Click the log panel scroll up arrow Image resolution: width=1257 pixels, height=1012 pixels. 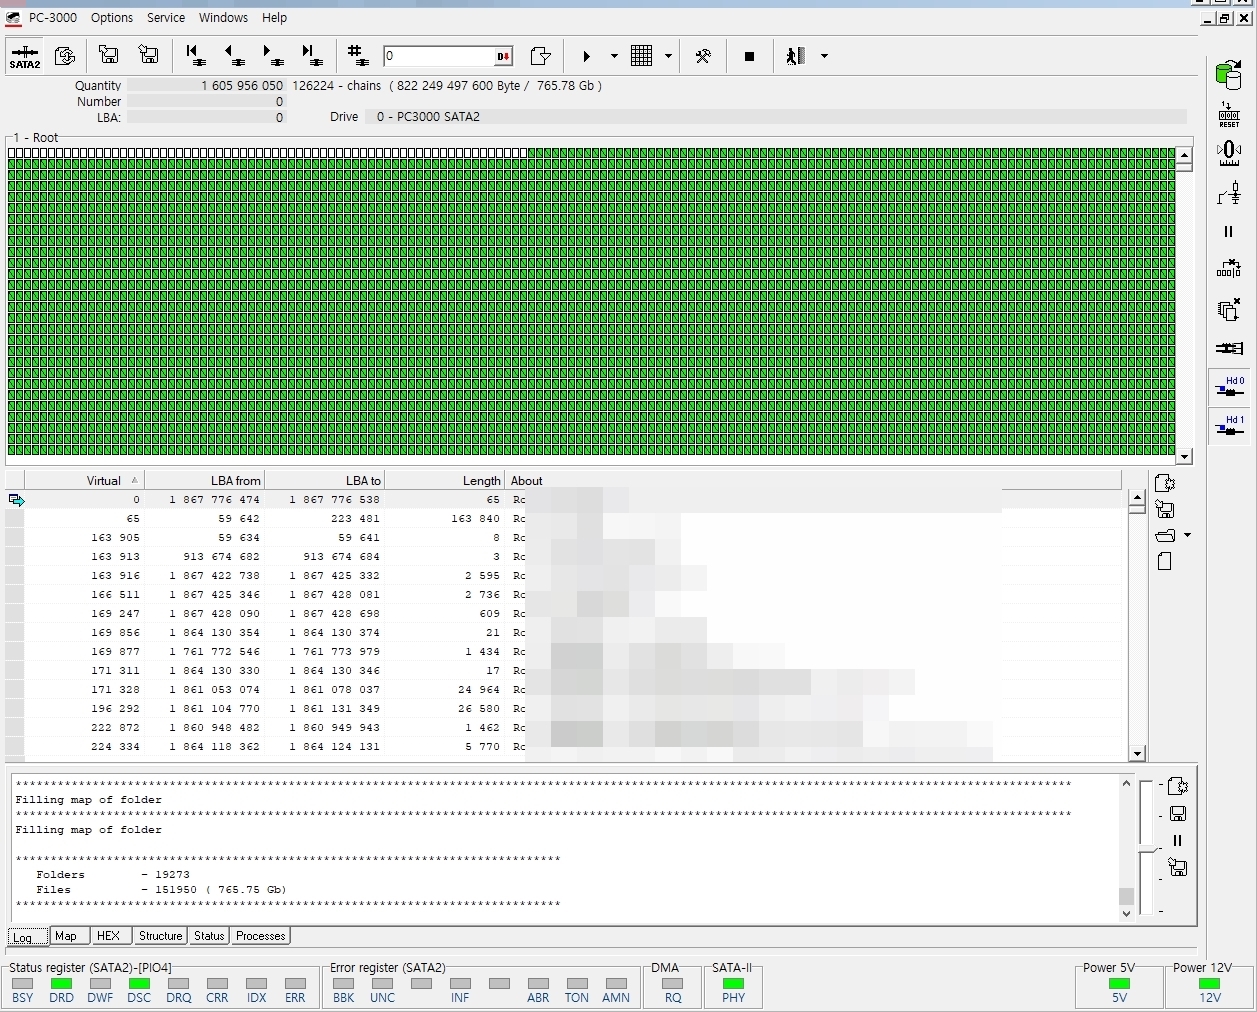click(1126, 784)
